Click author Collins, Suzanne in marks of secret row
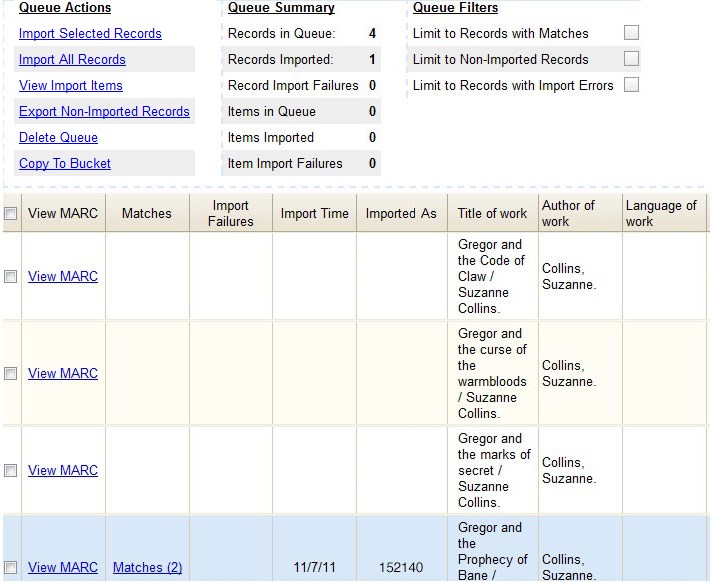This screenshot has height=582, width=713. point(569,470)
